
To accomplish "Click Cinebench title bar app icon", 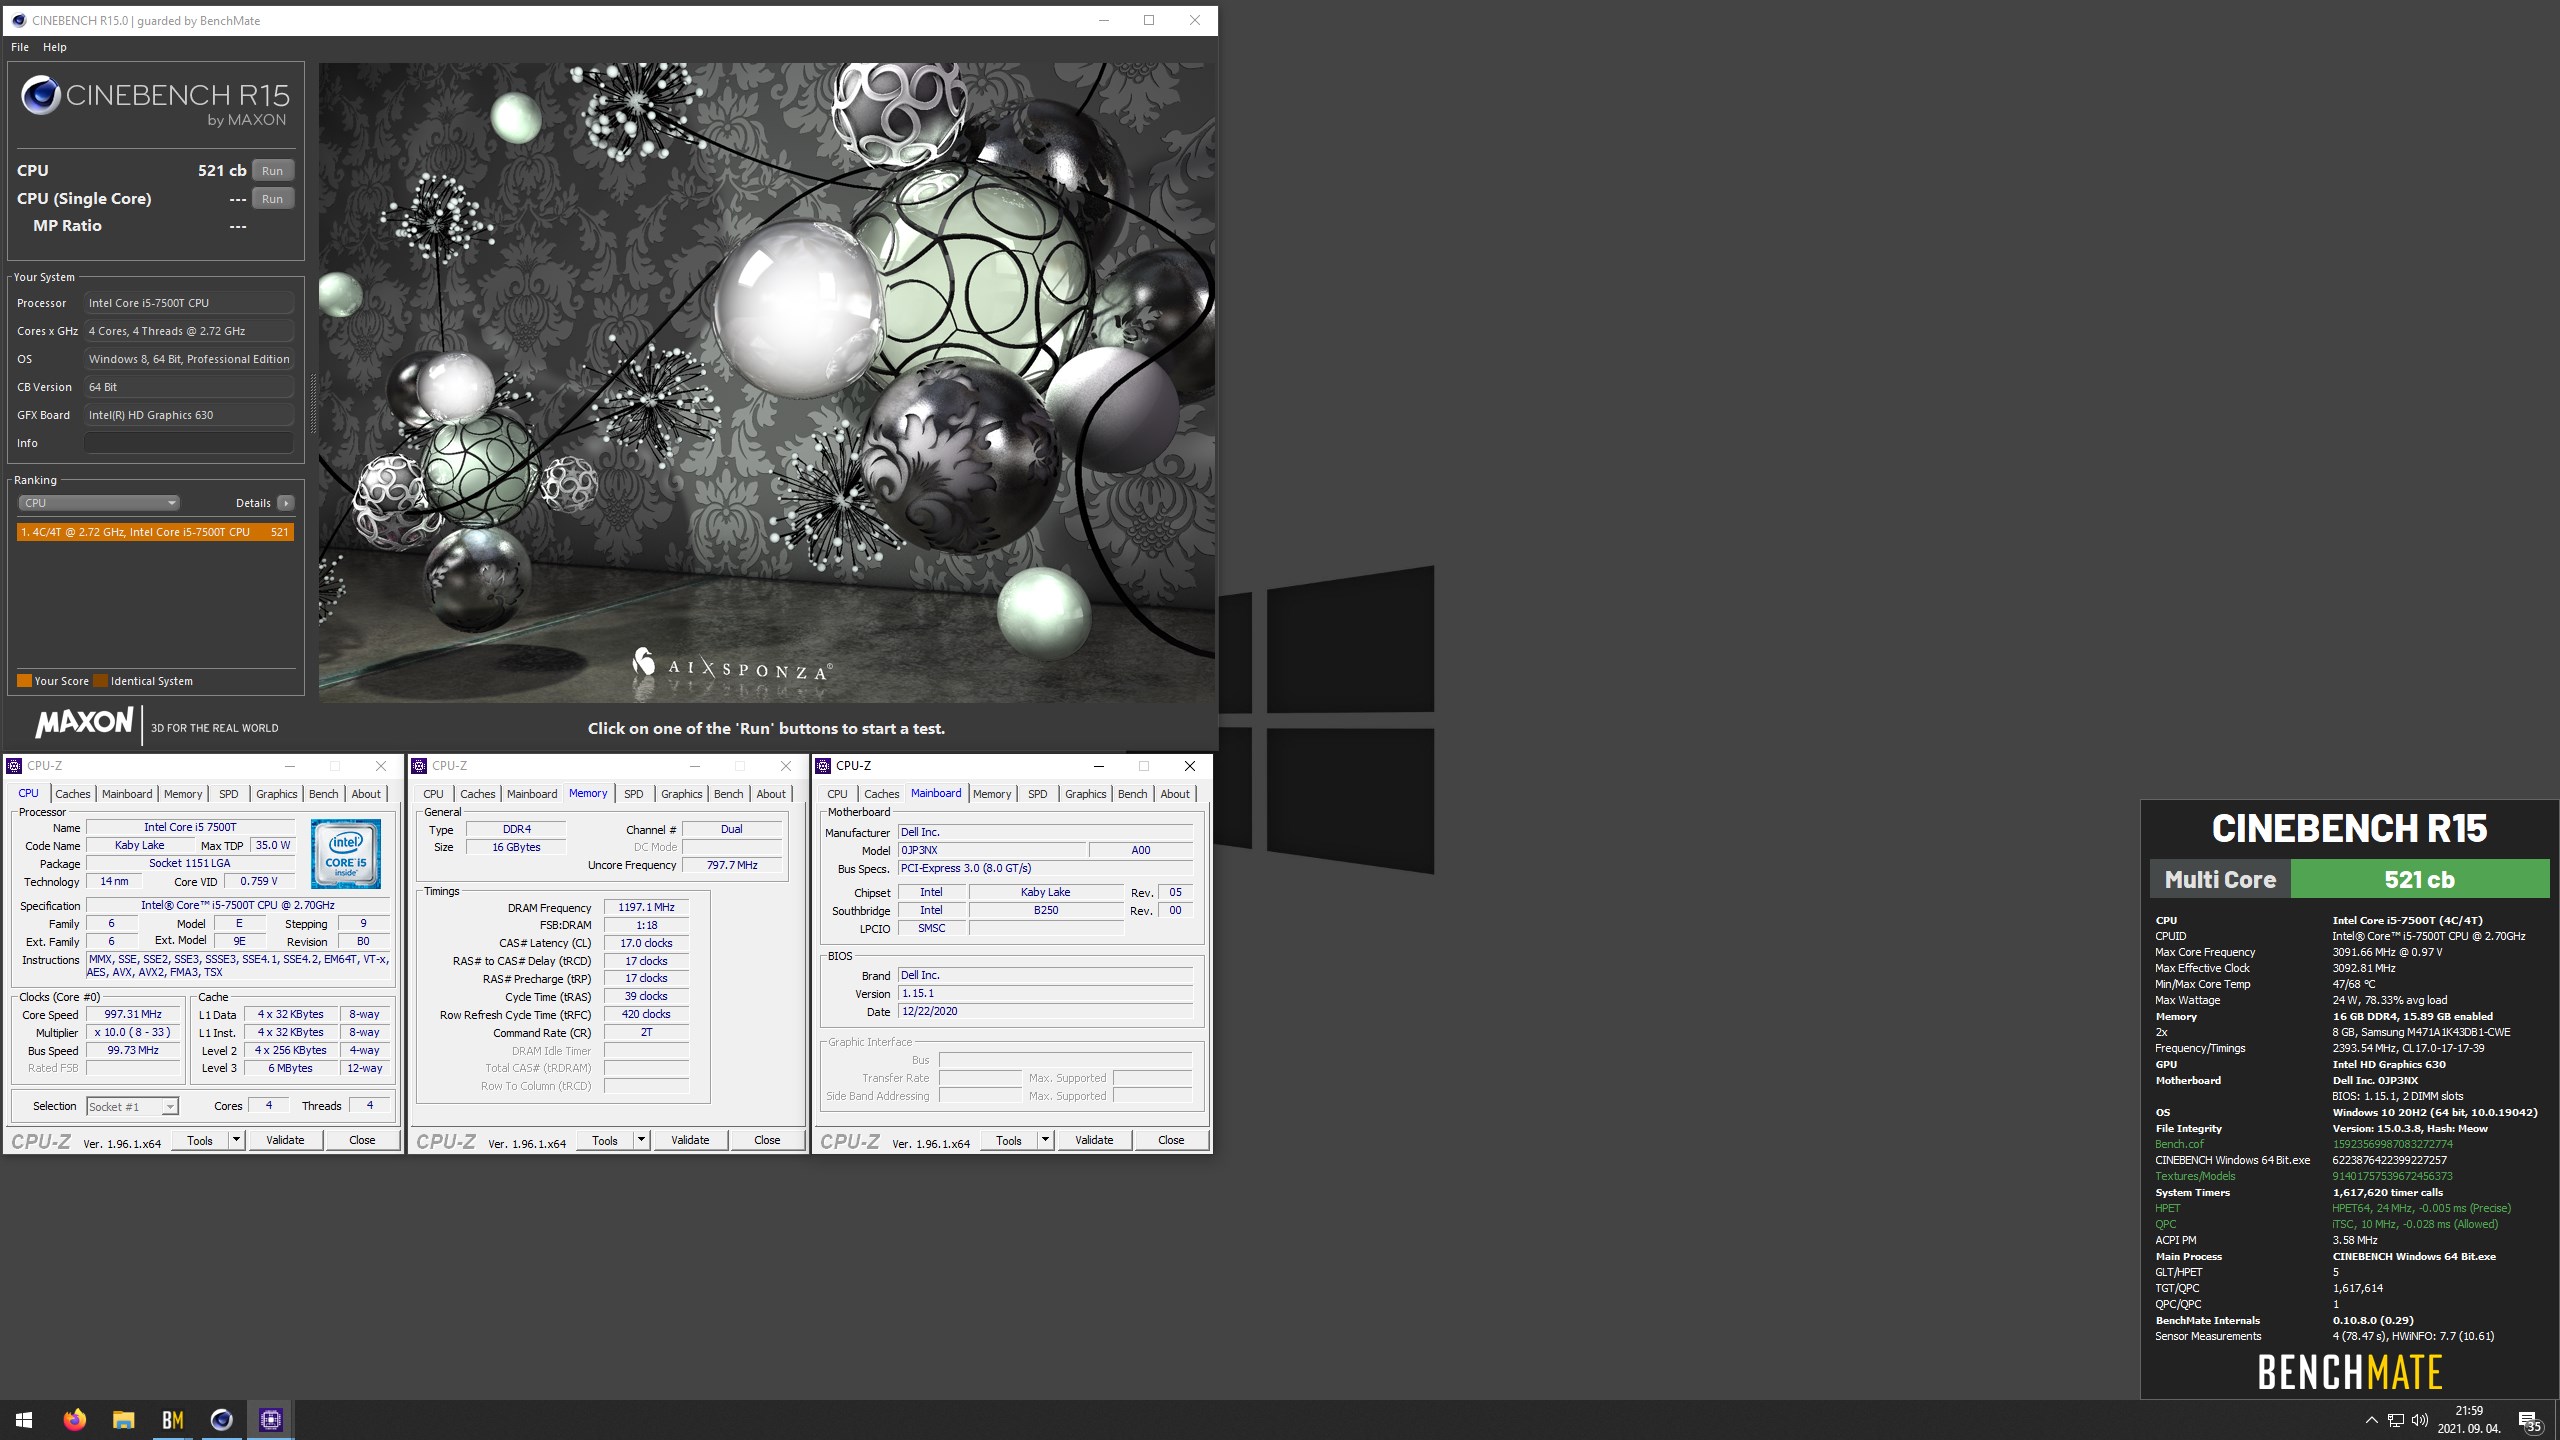I will 18,20.
